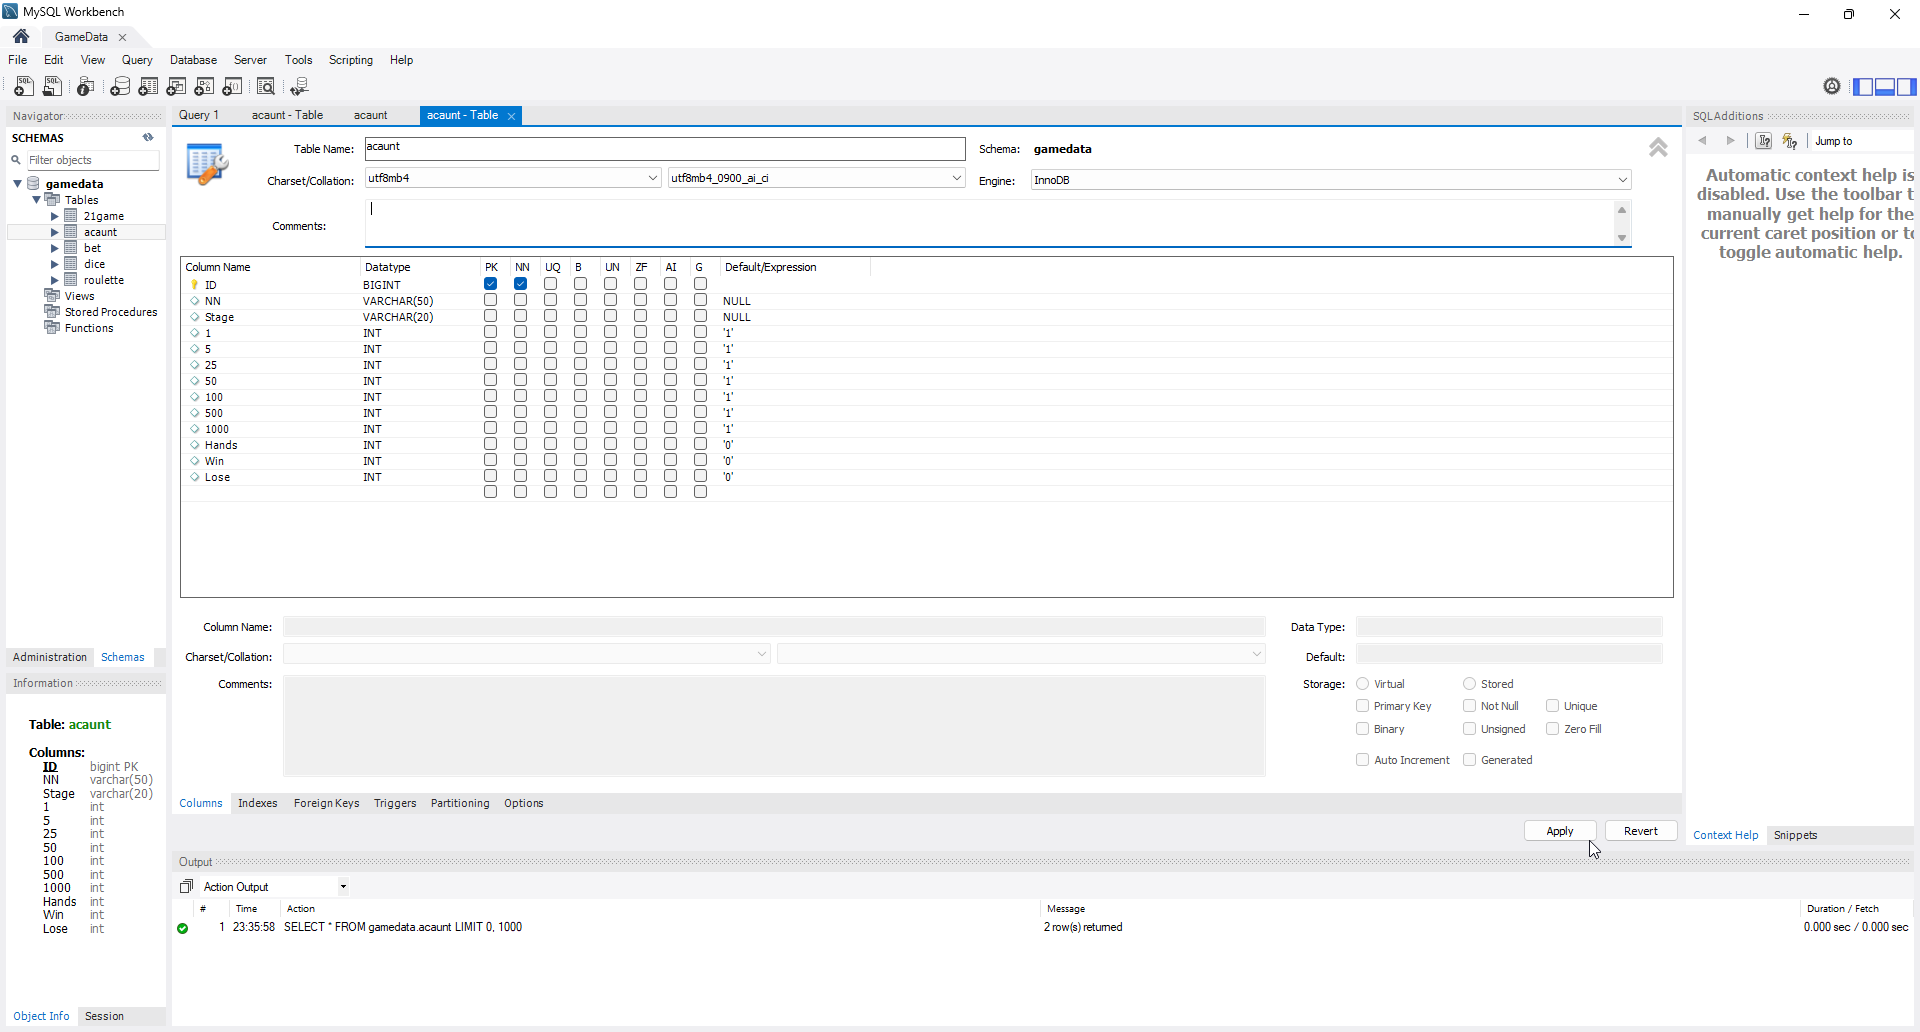Switch to the Indexes tab
The image size is (1920, 1032).
tap(257, 803)
